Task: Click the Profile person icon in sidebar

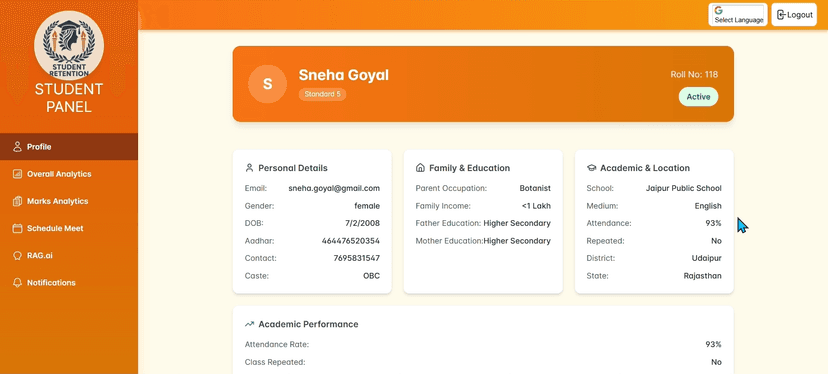Action: pyautogui.click(x=17, y=147)
